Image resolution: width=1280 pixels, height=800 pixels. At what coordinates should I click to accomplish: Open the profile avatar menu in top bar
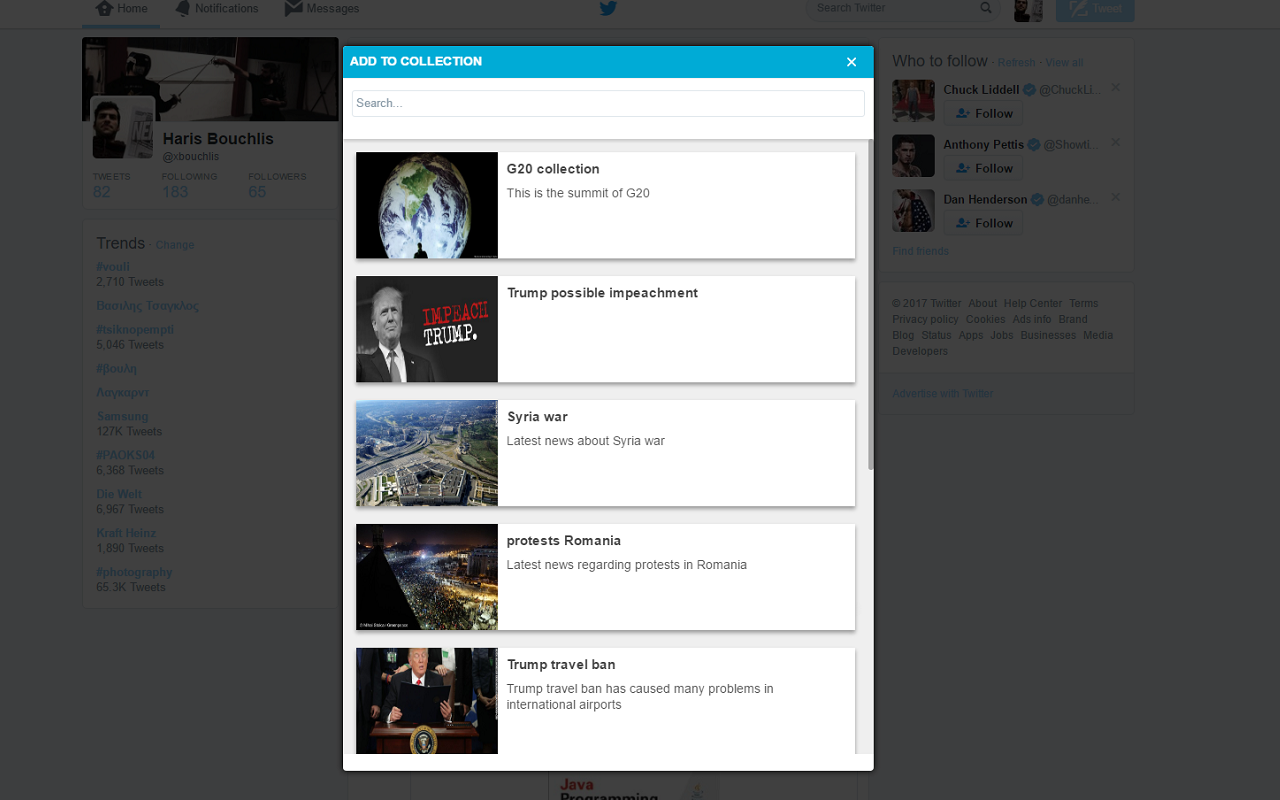pos(1028,9)
